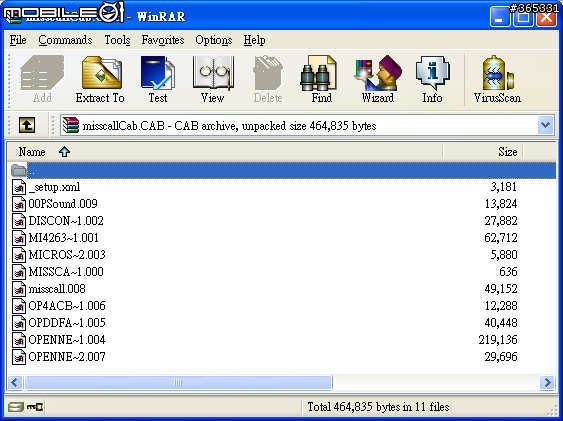563x421 pixels.
Task: Open the File menu
Action: click(x=18, y=40)
